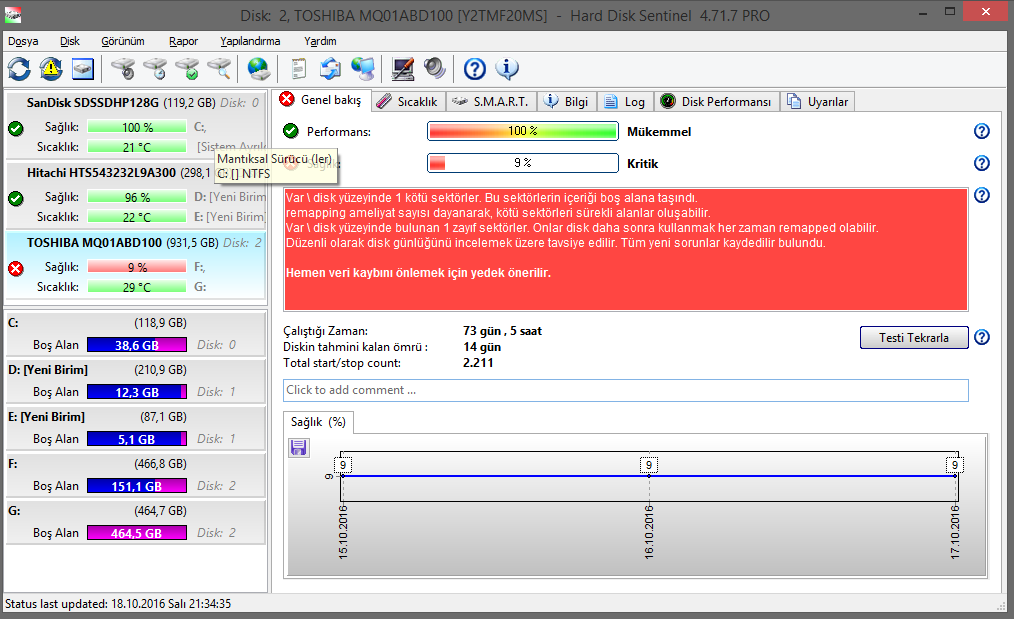Viewport: 1014px width, 619px height.
Task: Click the 'Click to add comment' field
Action: (625, 390)
